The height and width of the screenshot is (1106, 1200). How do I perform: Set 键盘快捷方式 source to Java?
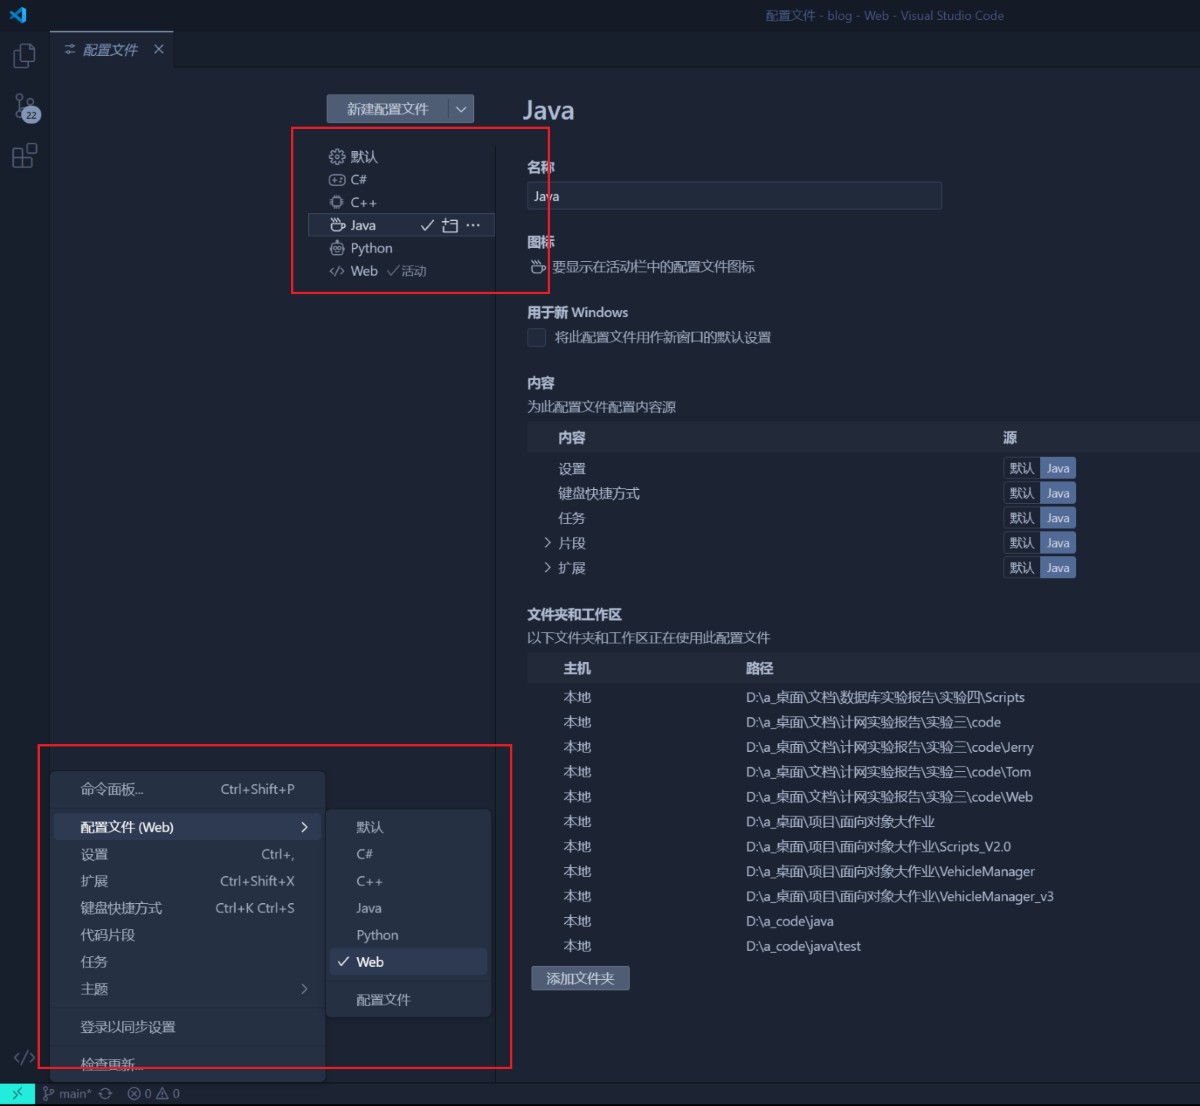point(1058,494)
